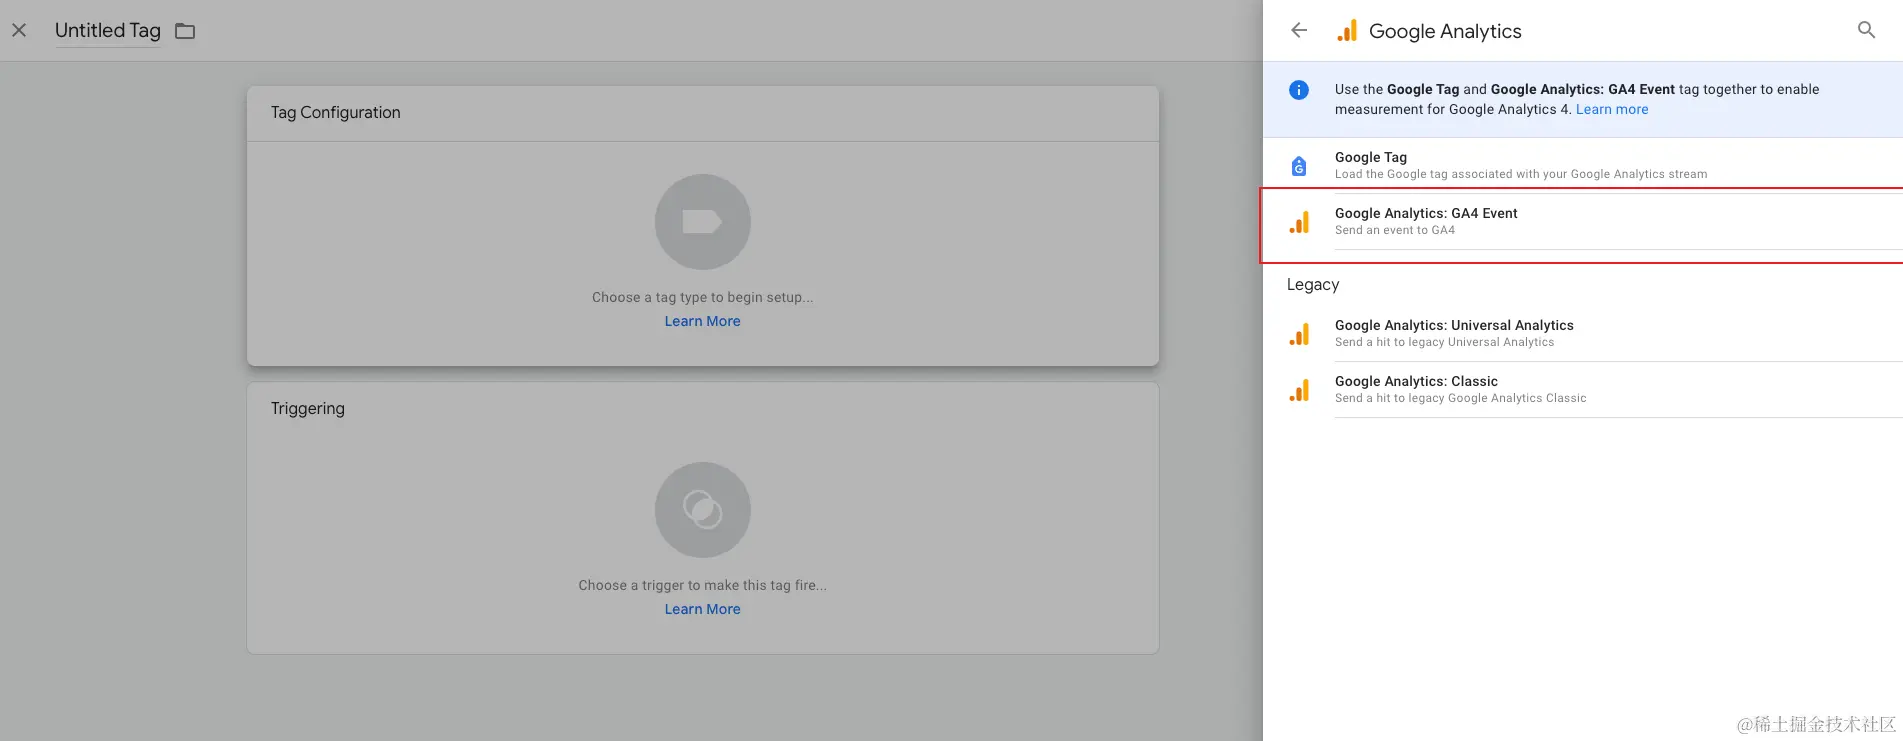Click 'Send a hit to legacy Google Analytics Classic'
The height and width of the screenshot is (741, 1903).
(1460, 398)
